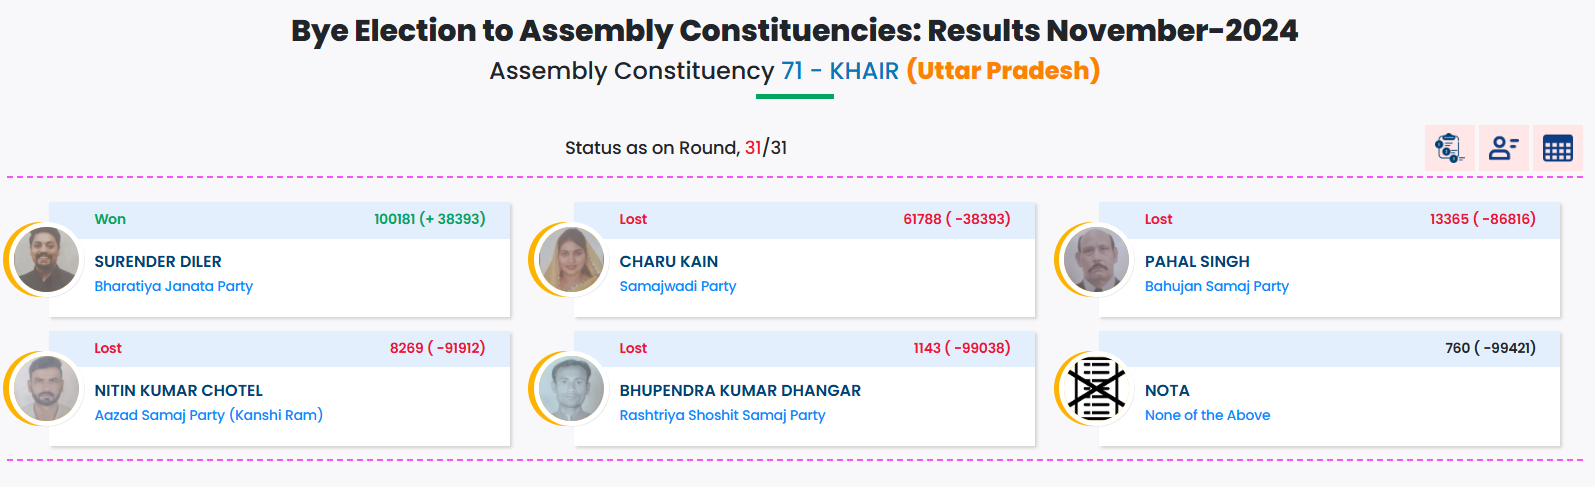Open Charu Kain's profile photo
The height and width of the screenshot is (487, 1595).
click(x=571, y=259)
